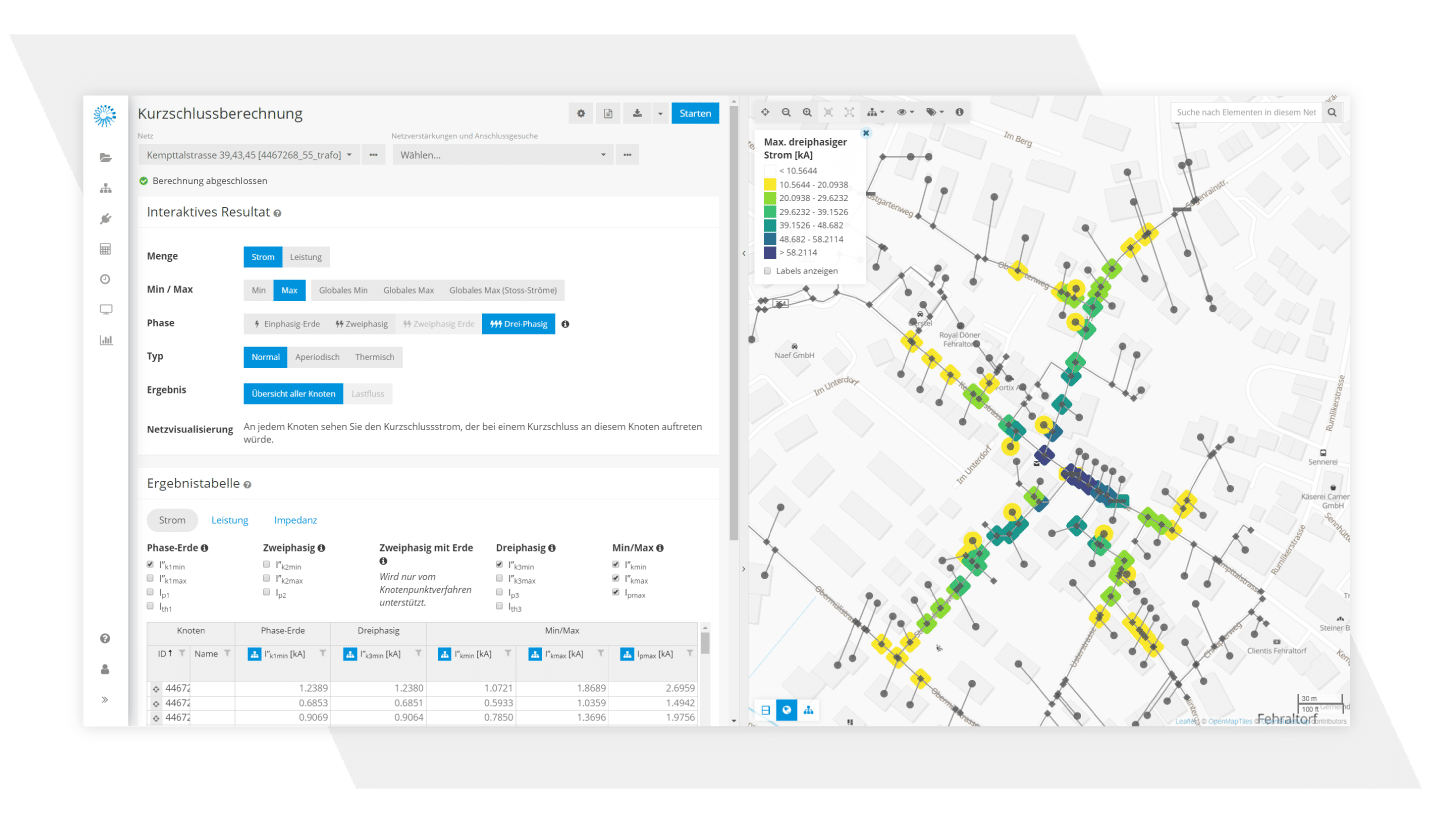Open the help question mark in sidebar

(x=105, y=638)
